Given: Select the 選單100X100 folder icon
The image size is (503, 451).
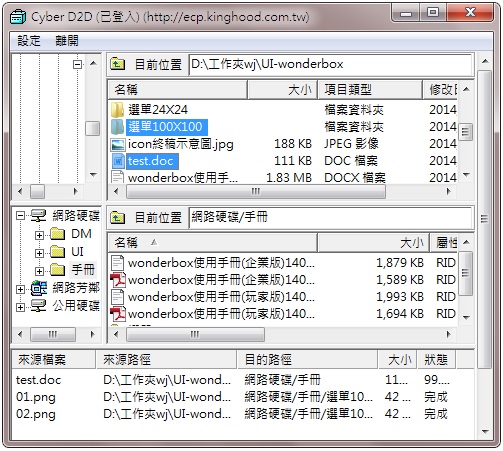Looking at the screenshot, I should 118,127.
